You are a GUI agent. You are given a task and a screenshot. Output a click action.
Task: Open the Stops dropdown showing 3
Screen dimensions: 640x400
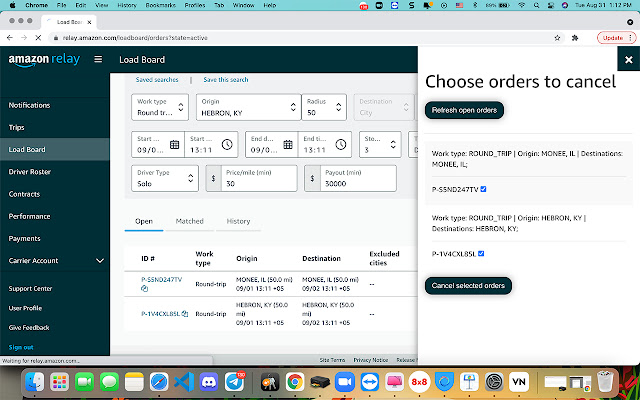[x=380, y=144]
